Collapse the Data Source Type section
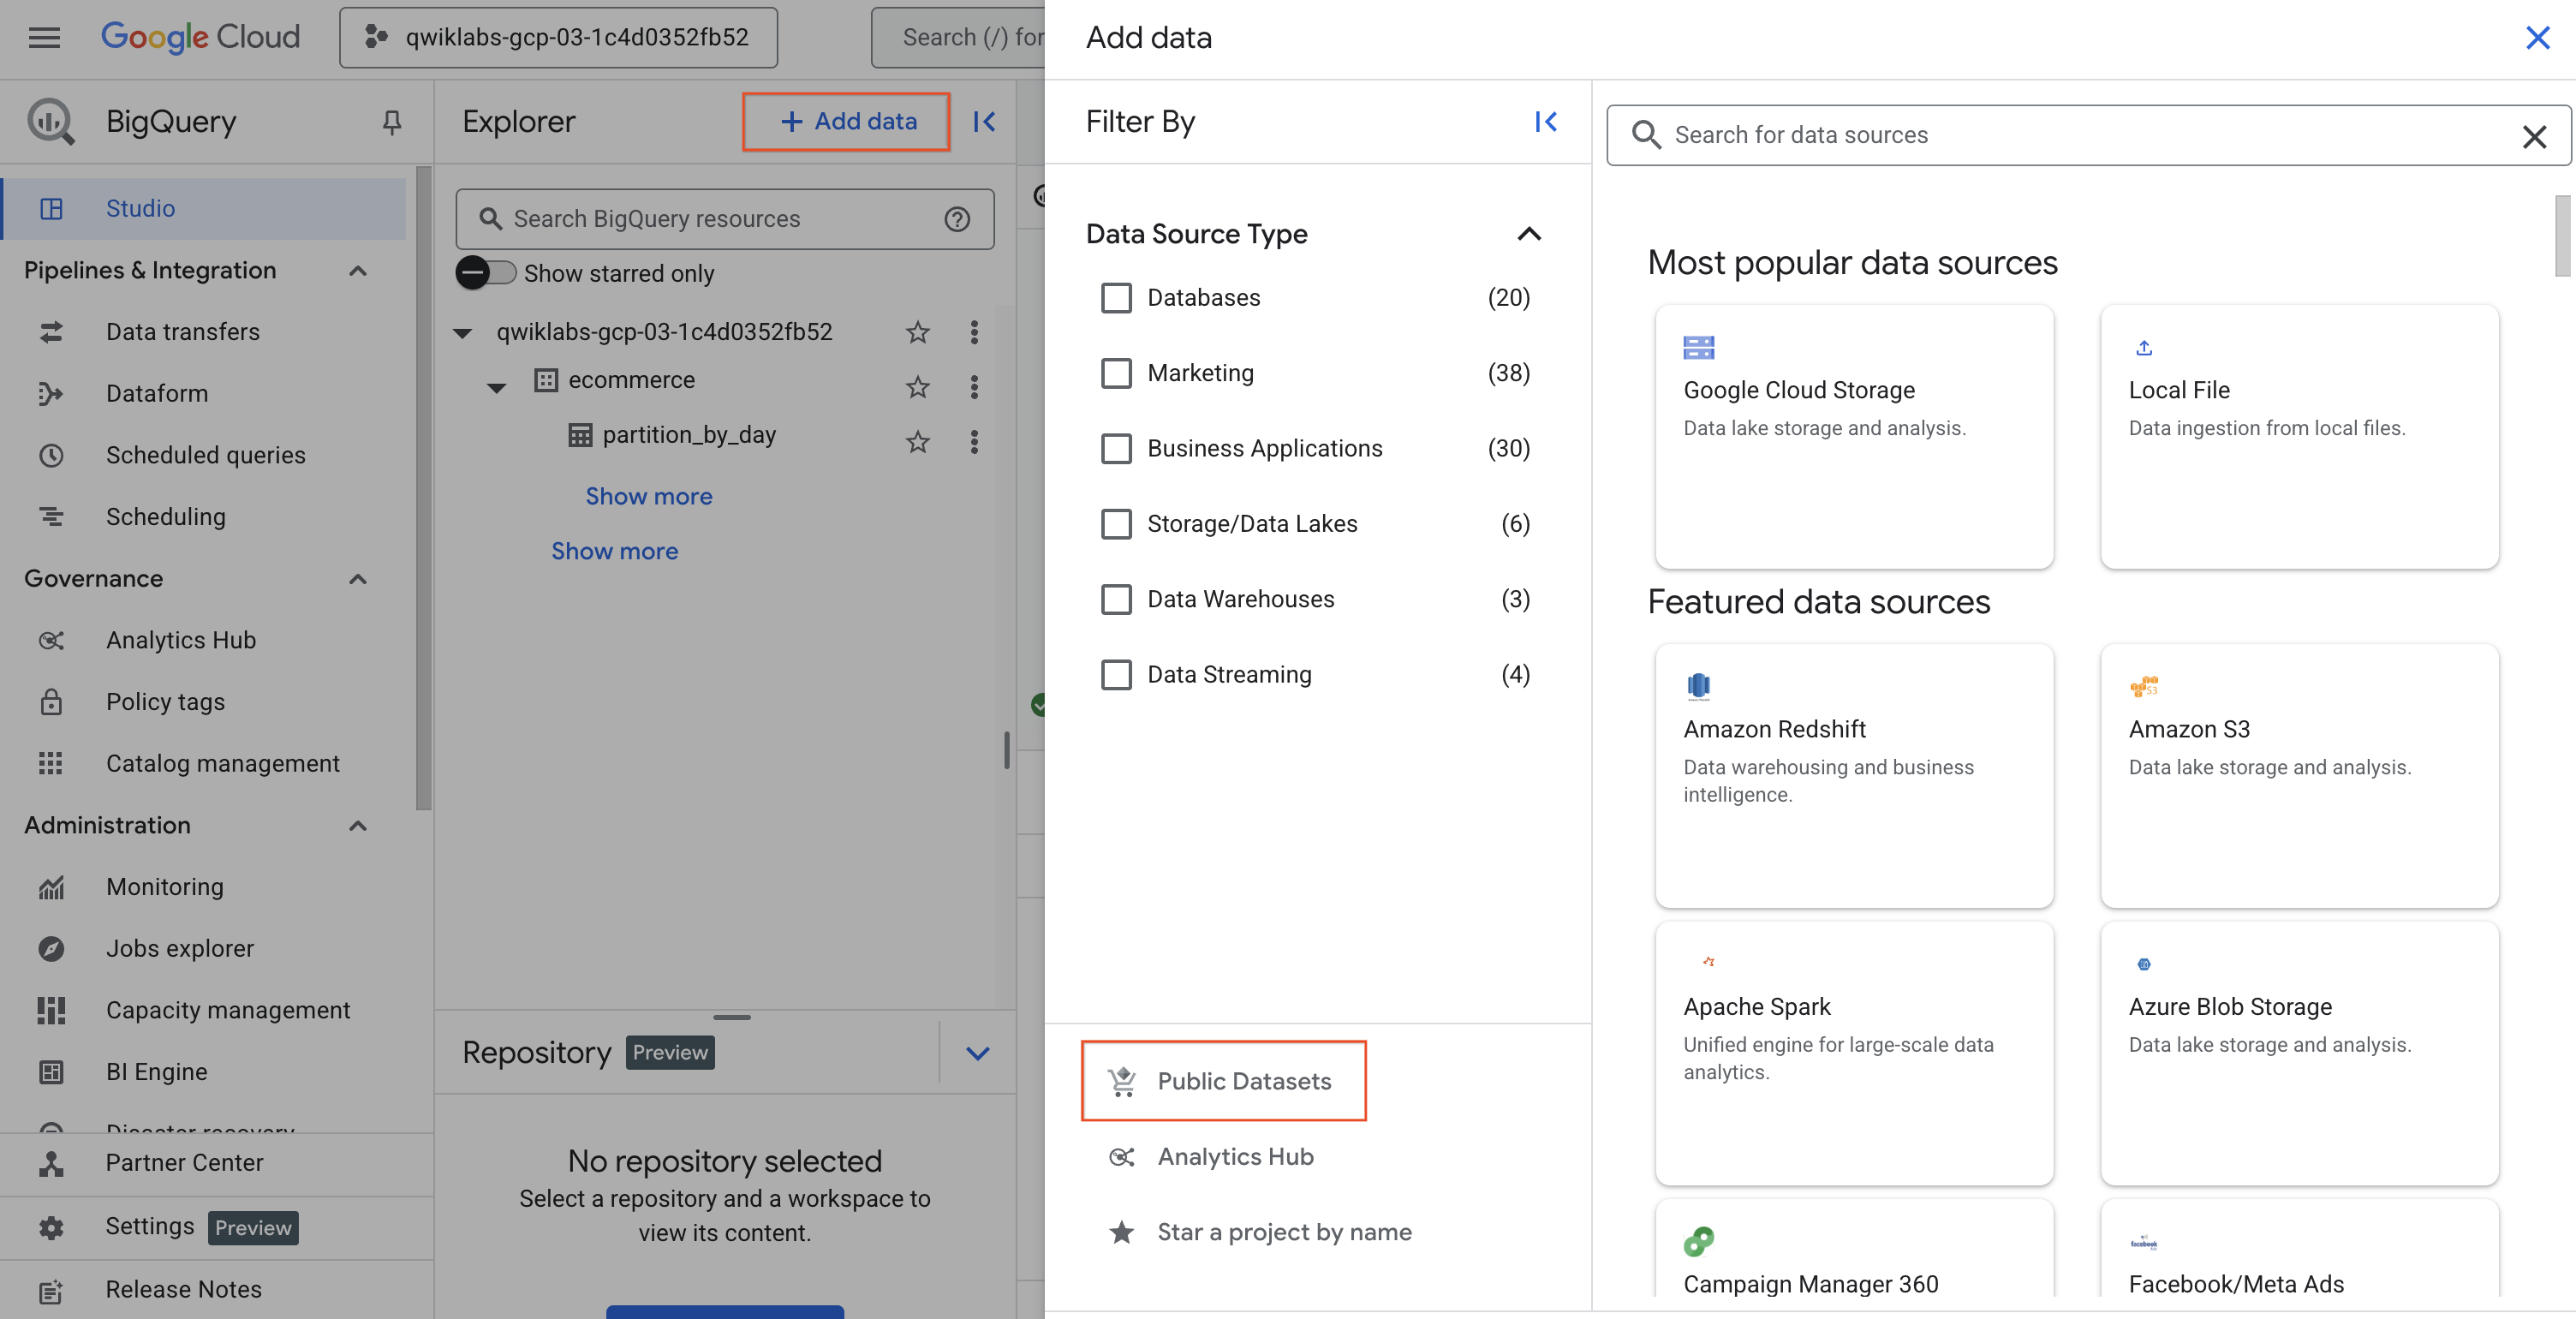 (x=1528, y=234)
